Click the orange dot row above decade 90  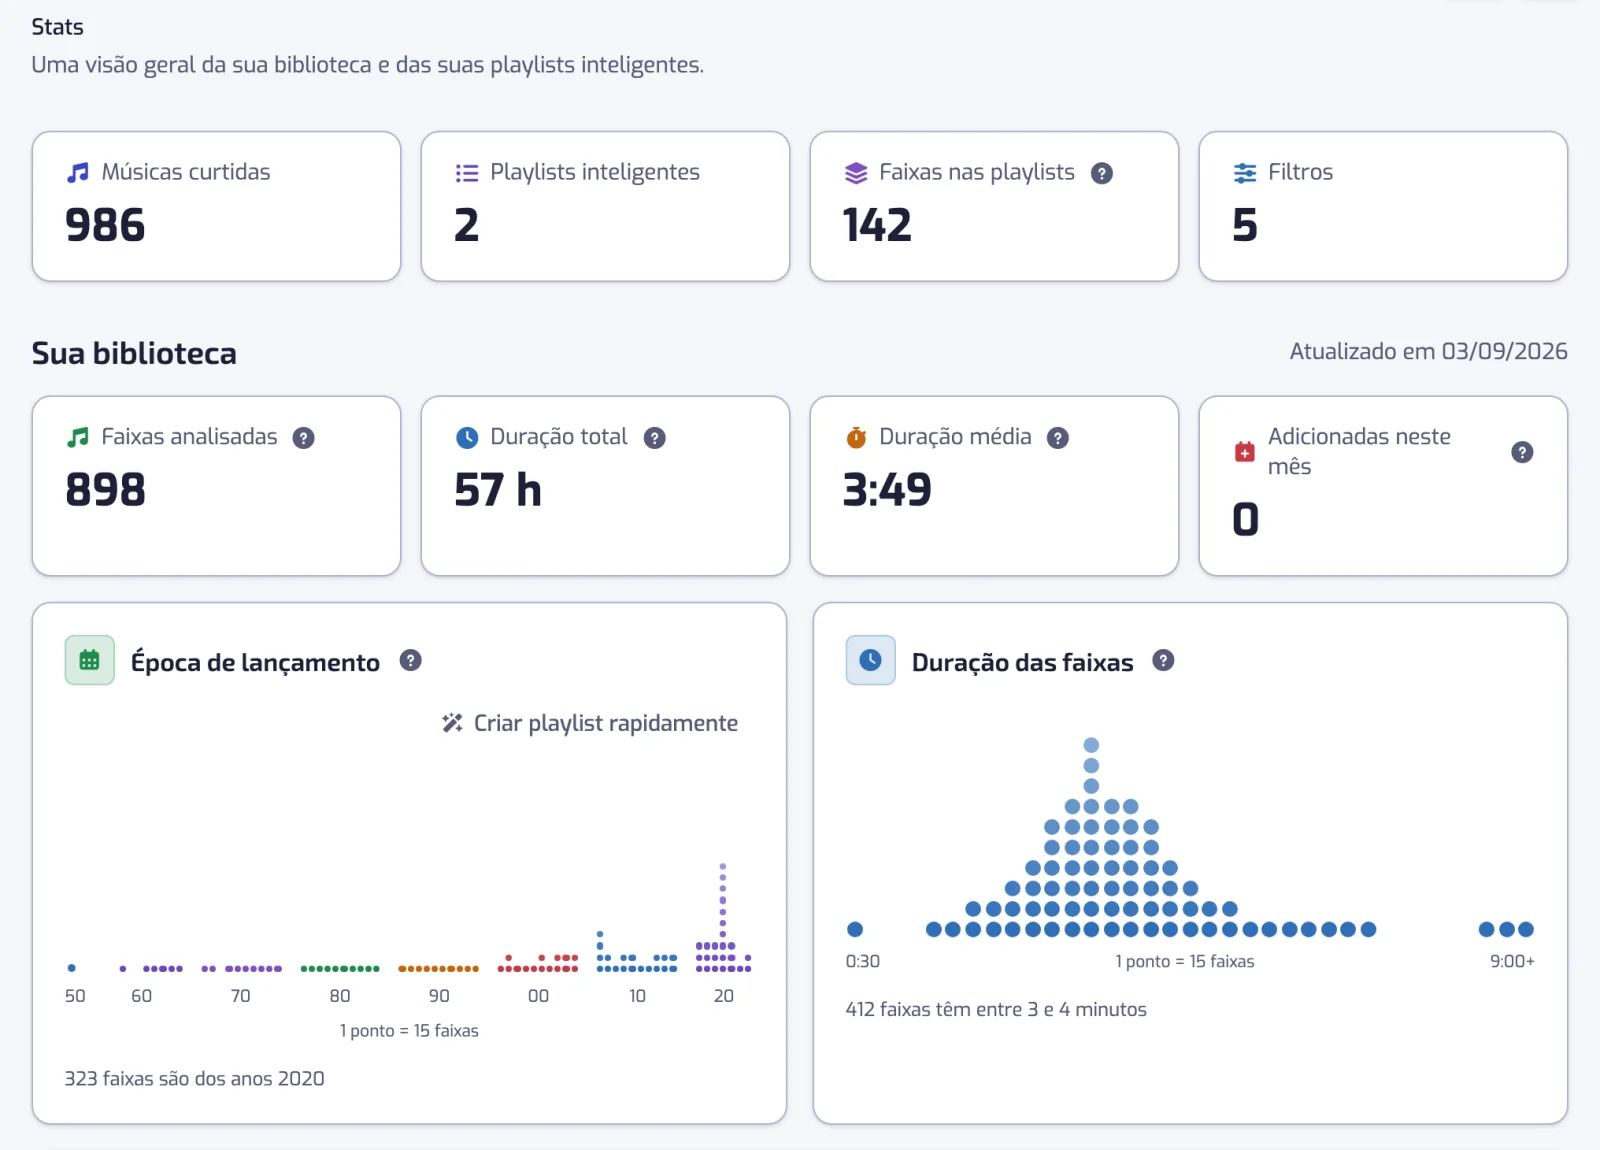pyautogui.click(x=439, y=968)
